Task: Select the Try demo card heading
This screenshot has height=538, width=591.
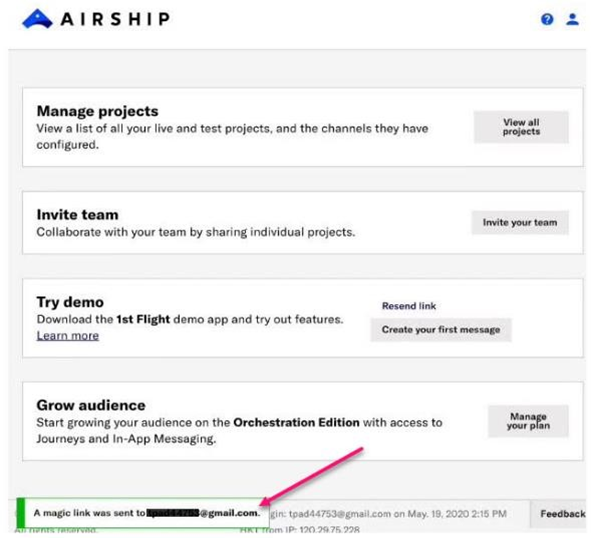Action: click(70, 302)
